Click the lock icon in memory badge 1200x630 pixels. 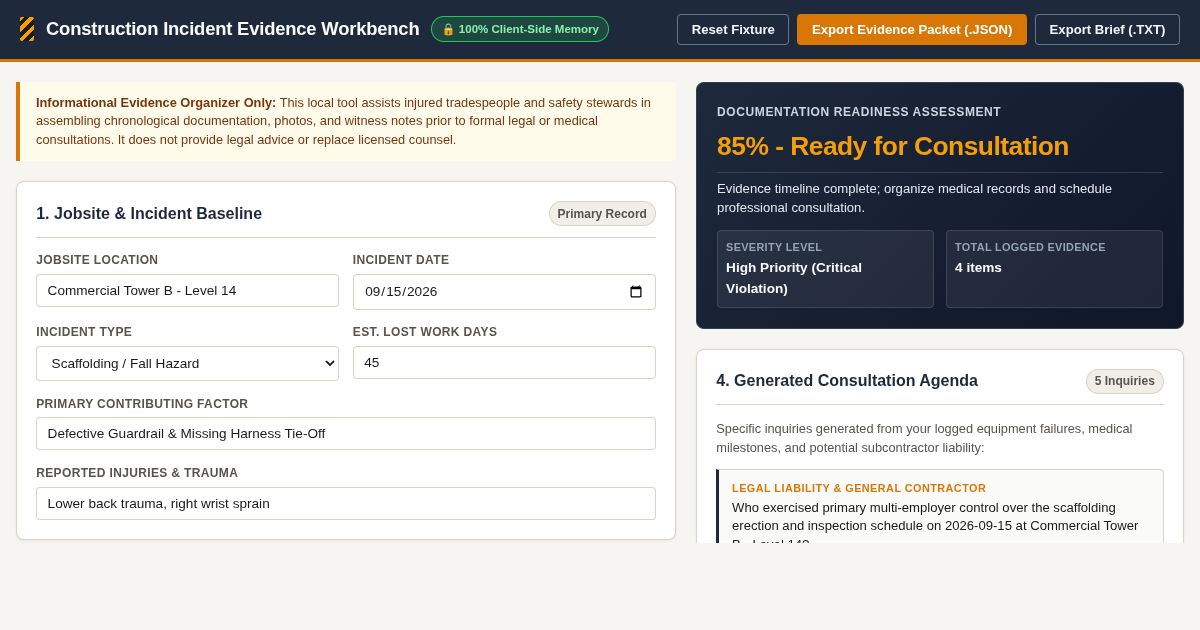pyautogui.click(x=448, y=29)
